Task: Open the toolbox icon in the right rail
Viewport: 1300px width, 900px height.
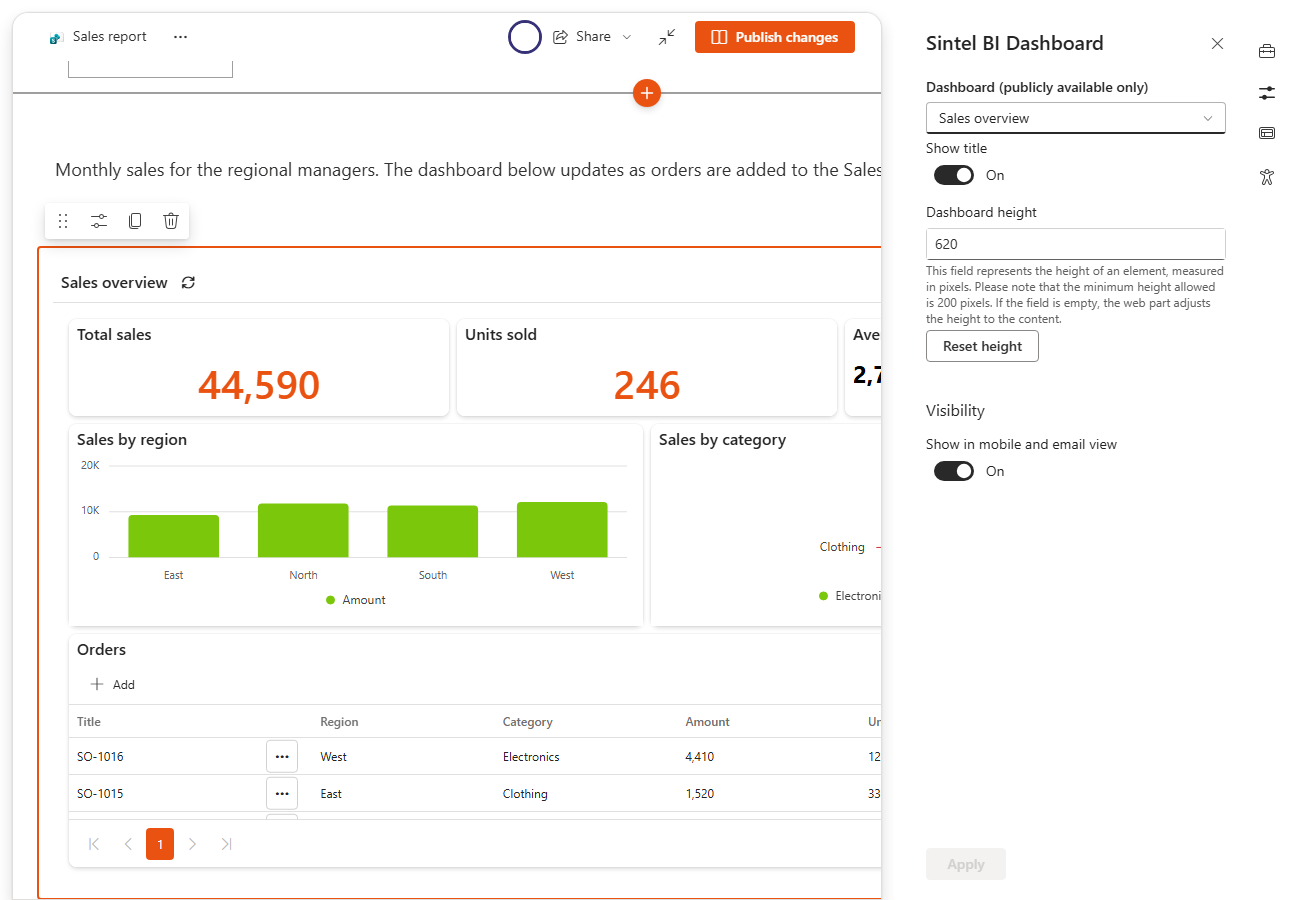Action: tap(1267, 51)
